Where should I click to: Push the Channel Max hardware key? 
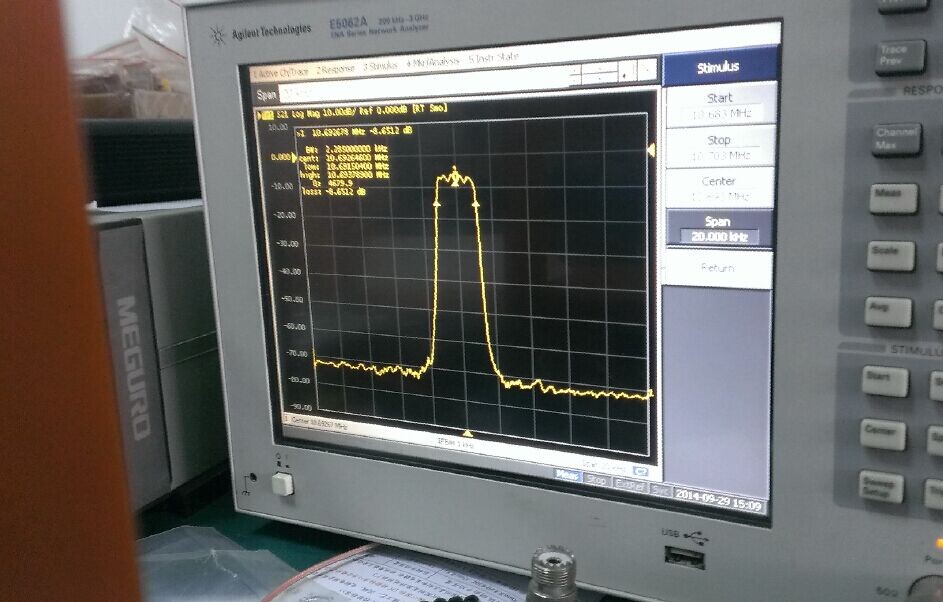point(897,140)
